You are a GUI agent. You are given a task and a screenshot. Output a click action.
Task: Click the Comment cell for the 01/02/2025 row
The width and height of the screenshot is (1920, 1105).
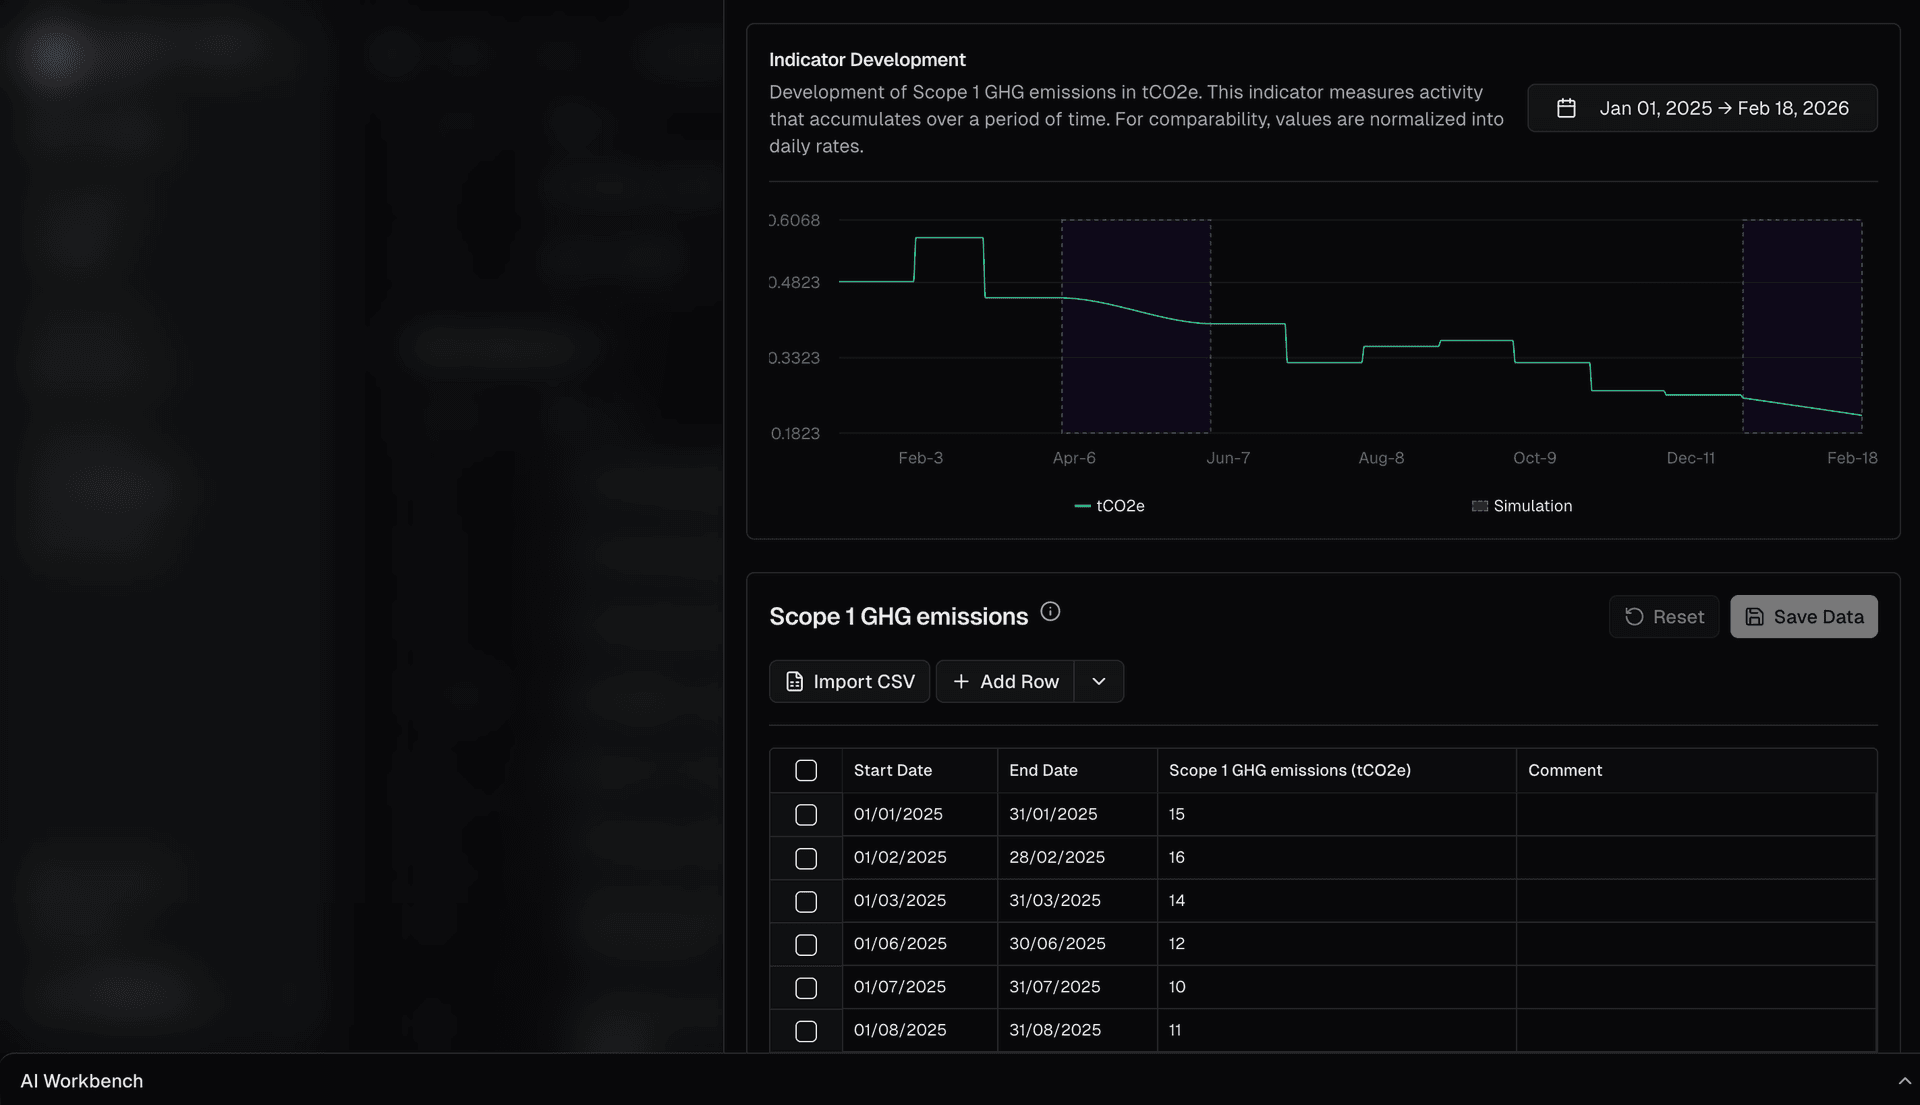point(1697,857)
